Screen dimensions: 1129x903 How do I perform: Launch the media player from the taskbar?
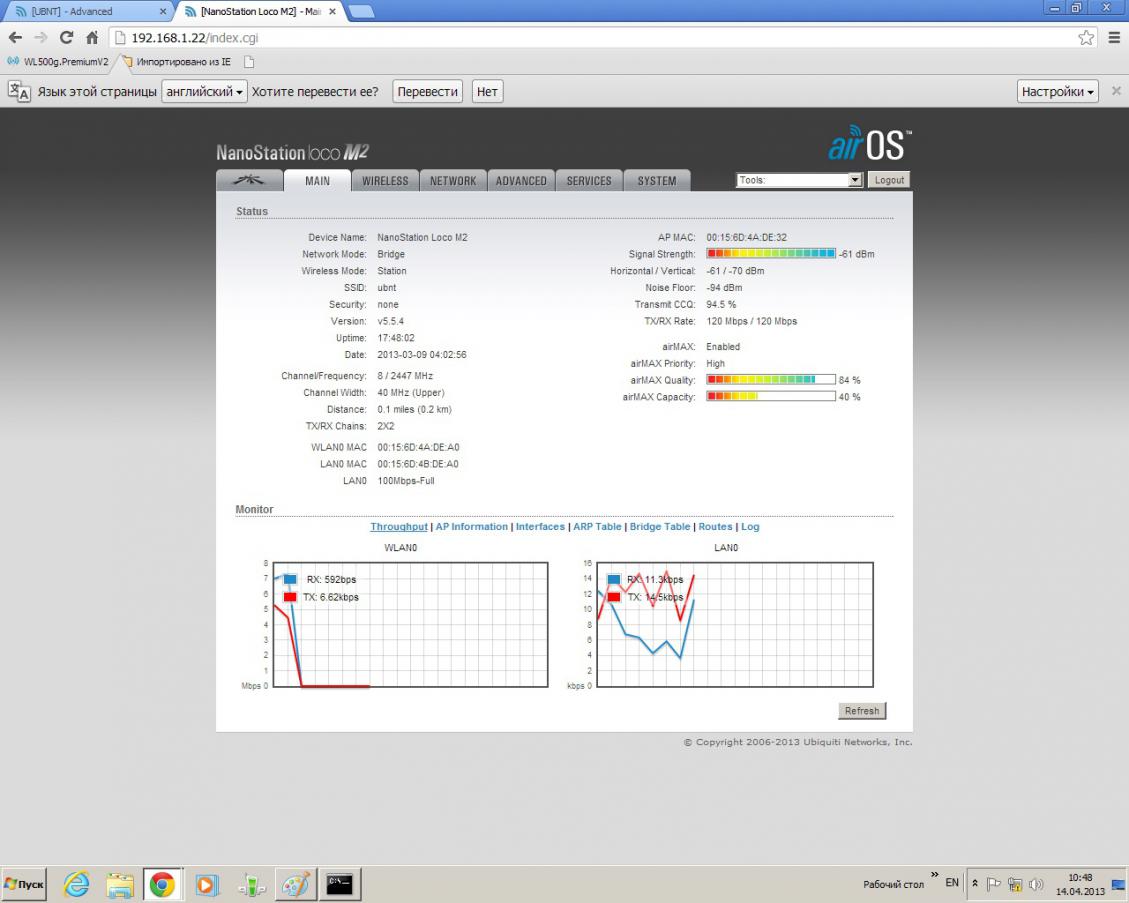(207, 884)
